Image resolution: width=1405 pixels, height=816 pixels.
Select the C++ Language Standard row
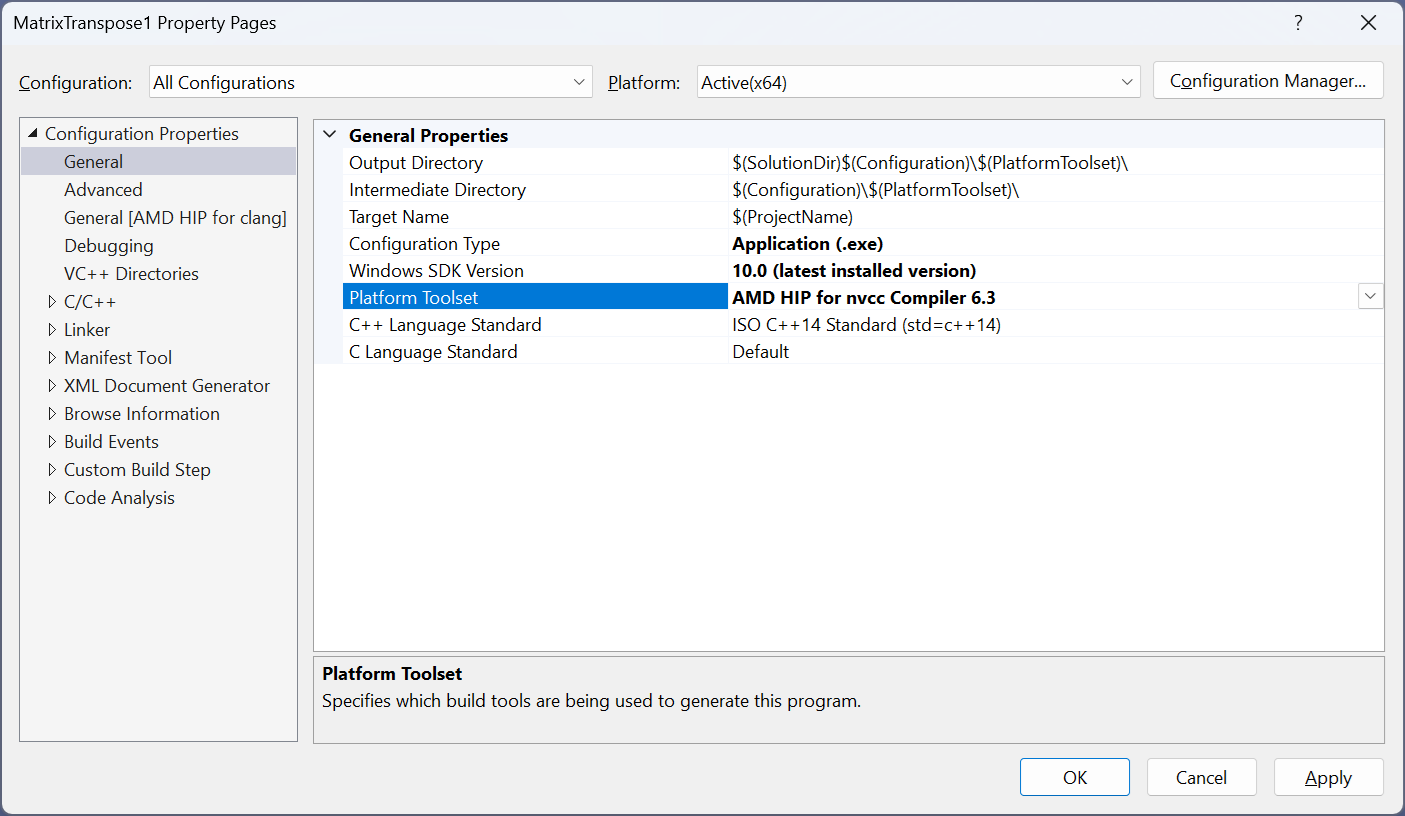click(x=445, y=325)
